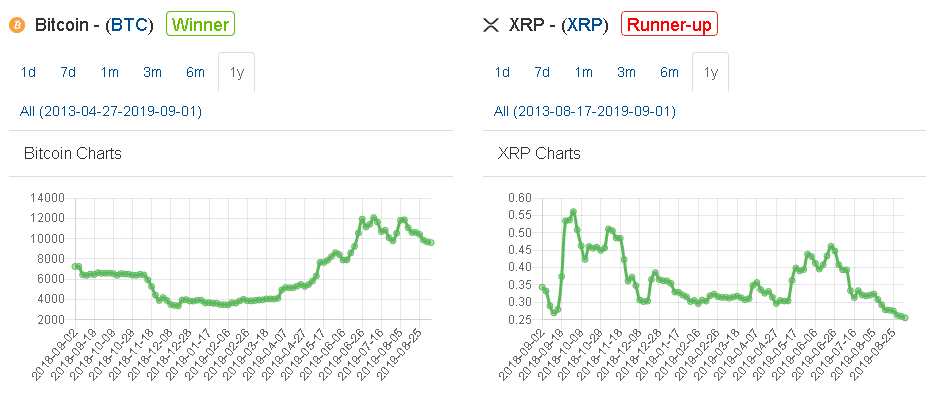Click the 0.25 label on XRP axis
This screenshot has width=926, height=394.
click(520, 320)
